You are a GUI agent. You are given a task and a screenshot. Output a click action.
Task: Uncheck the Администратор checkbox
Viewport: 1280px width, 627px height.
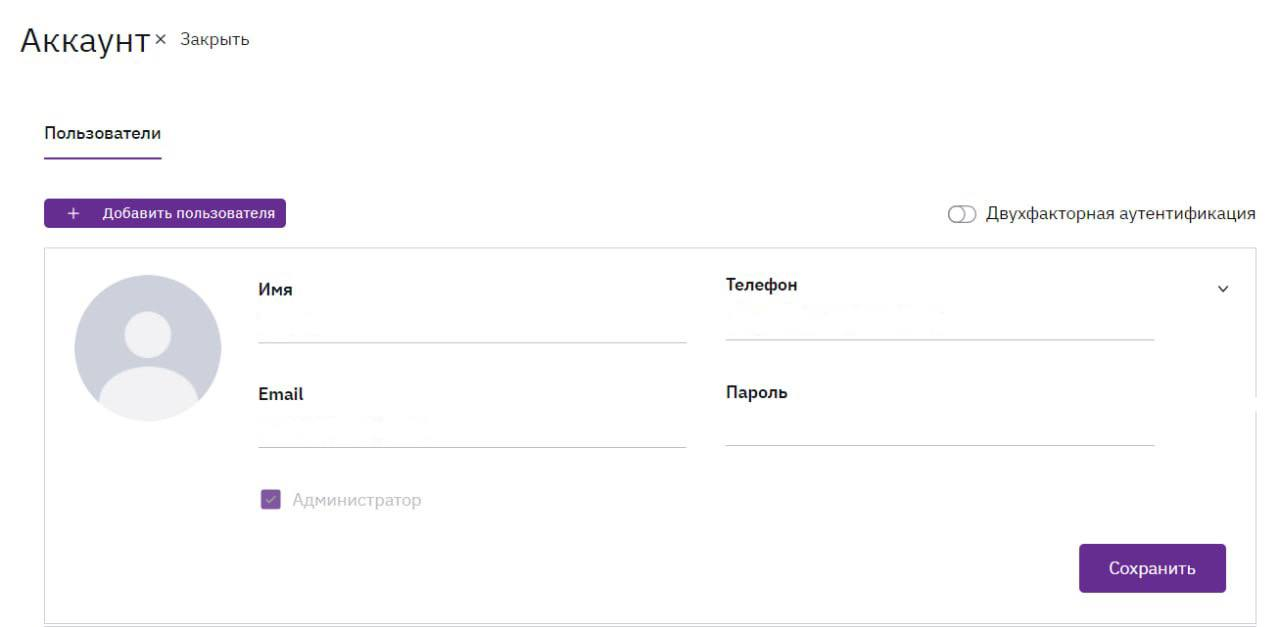click(270, 500)
